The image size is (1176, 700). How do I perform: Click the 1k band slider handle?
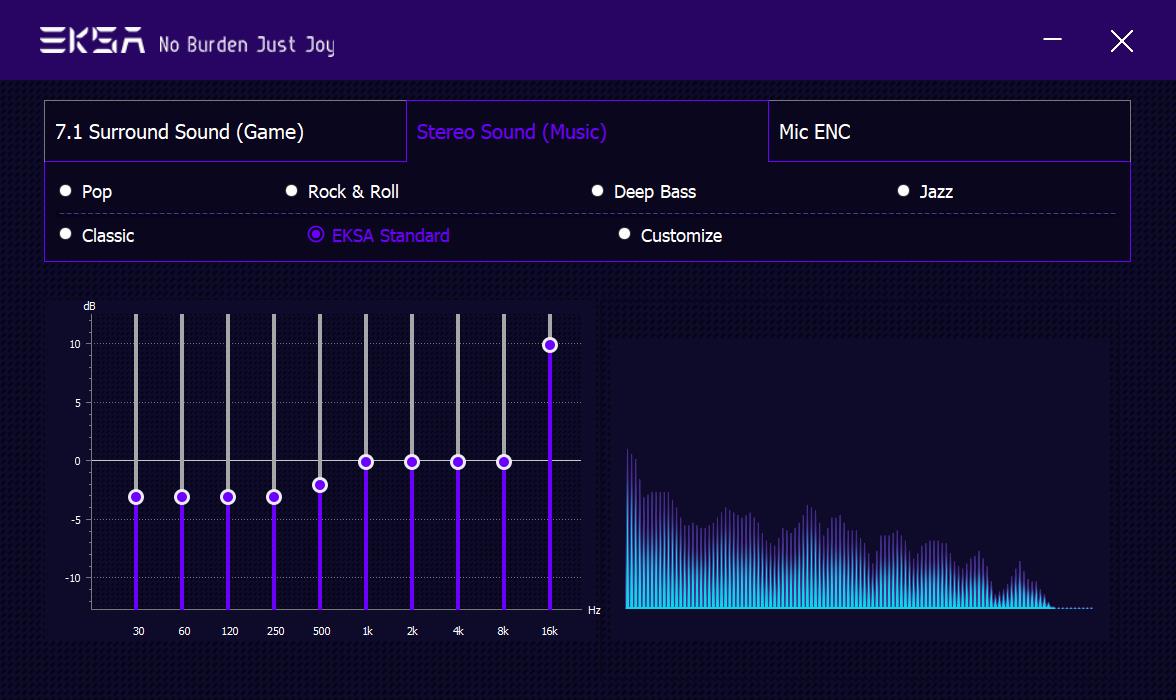point(366,462)
